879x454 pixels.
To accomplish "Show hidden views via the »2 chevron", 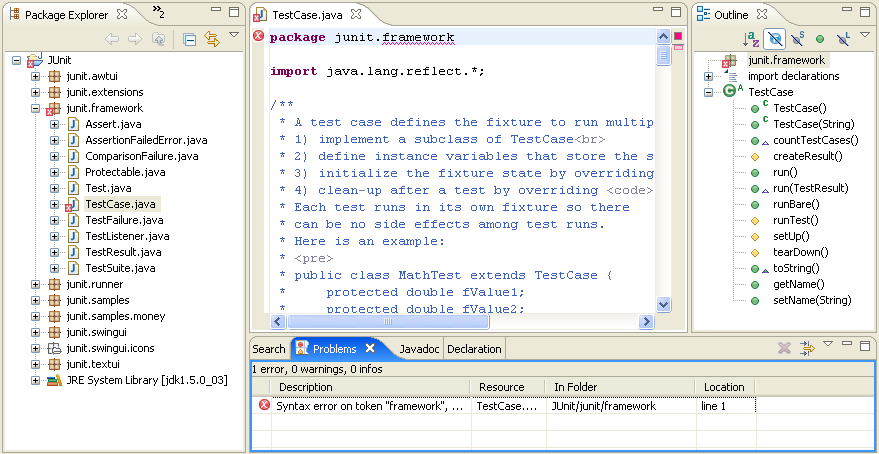I will [159, 12].
